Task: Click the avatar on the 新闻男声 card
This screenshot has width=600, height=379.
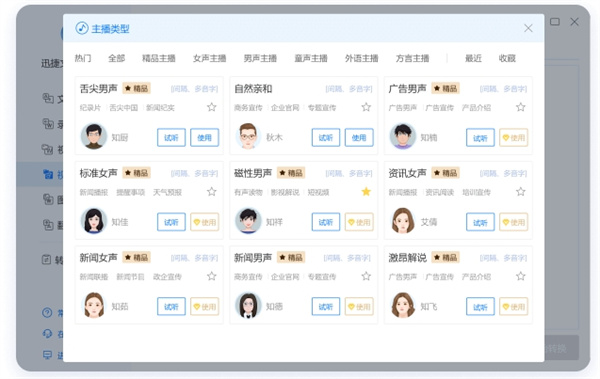Action: (x=248, y=305)
